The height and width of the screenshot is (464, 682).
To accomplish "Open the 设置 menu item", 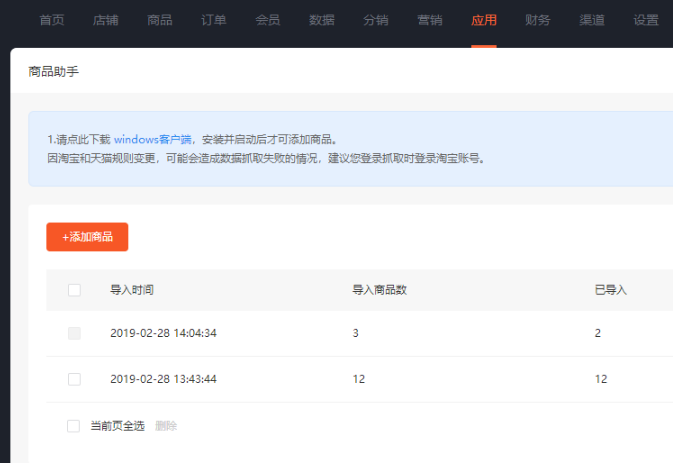I will coord(646,20).
